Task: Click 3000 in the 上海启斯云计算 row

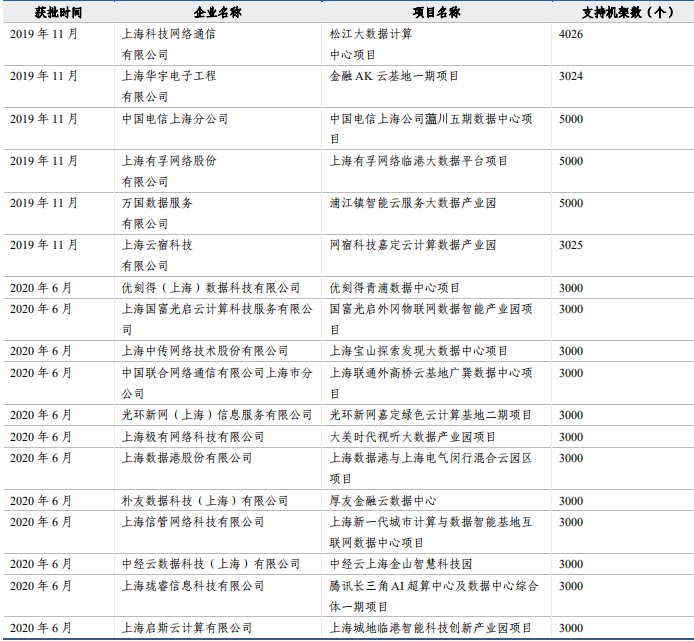Action: point(571,628)
